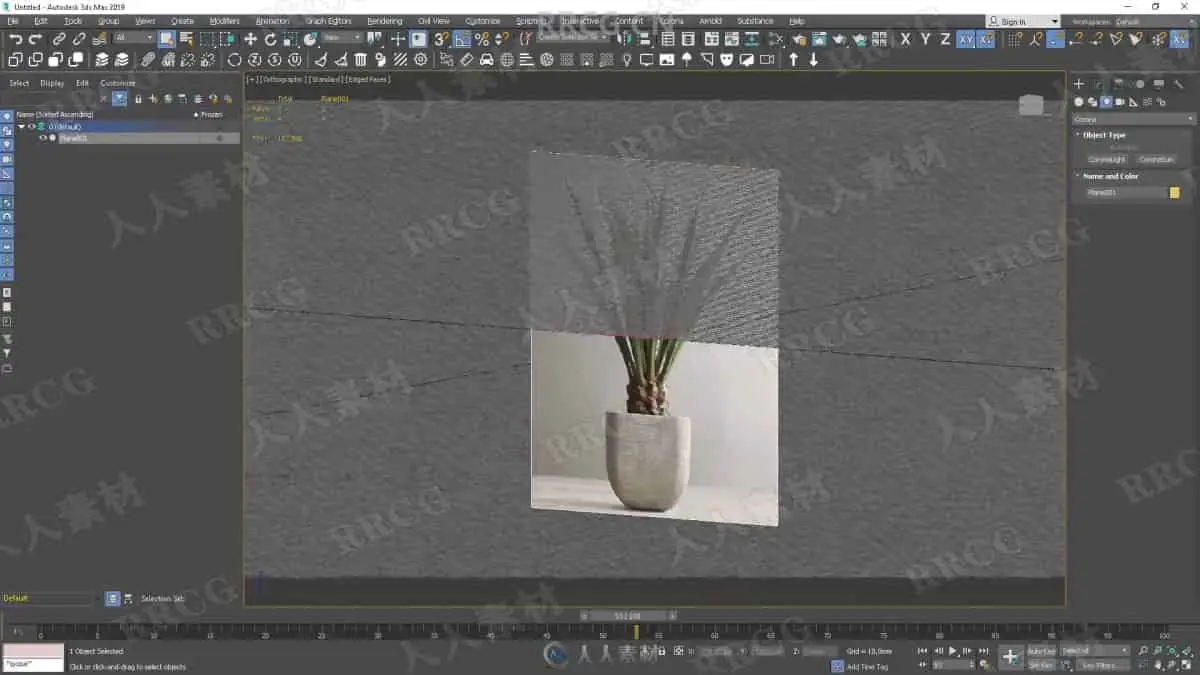Choose the Select and Scale tool

tap(290, 39)
